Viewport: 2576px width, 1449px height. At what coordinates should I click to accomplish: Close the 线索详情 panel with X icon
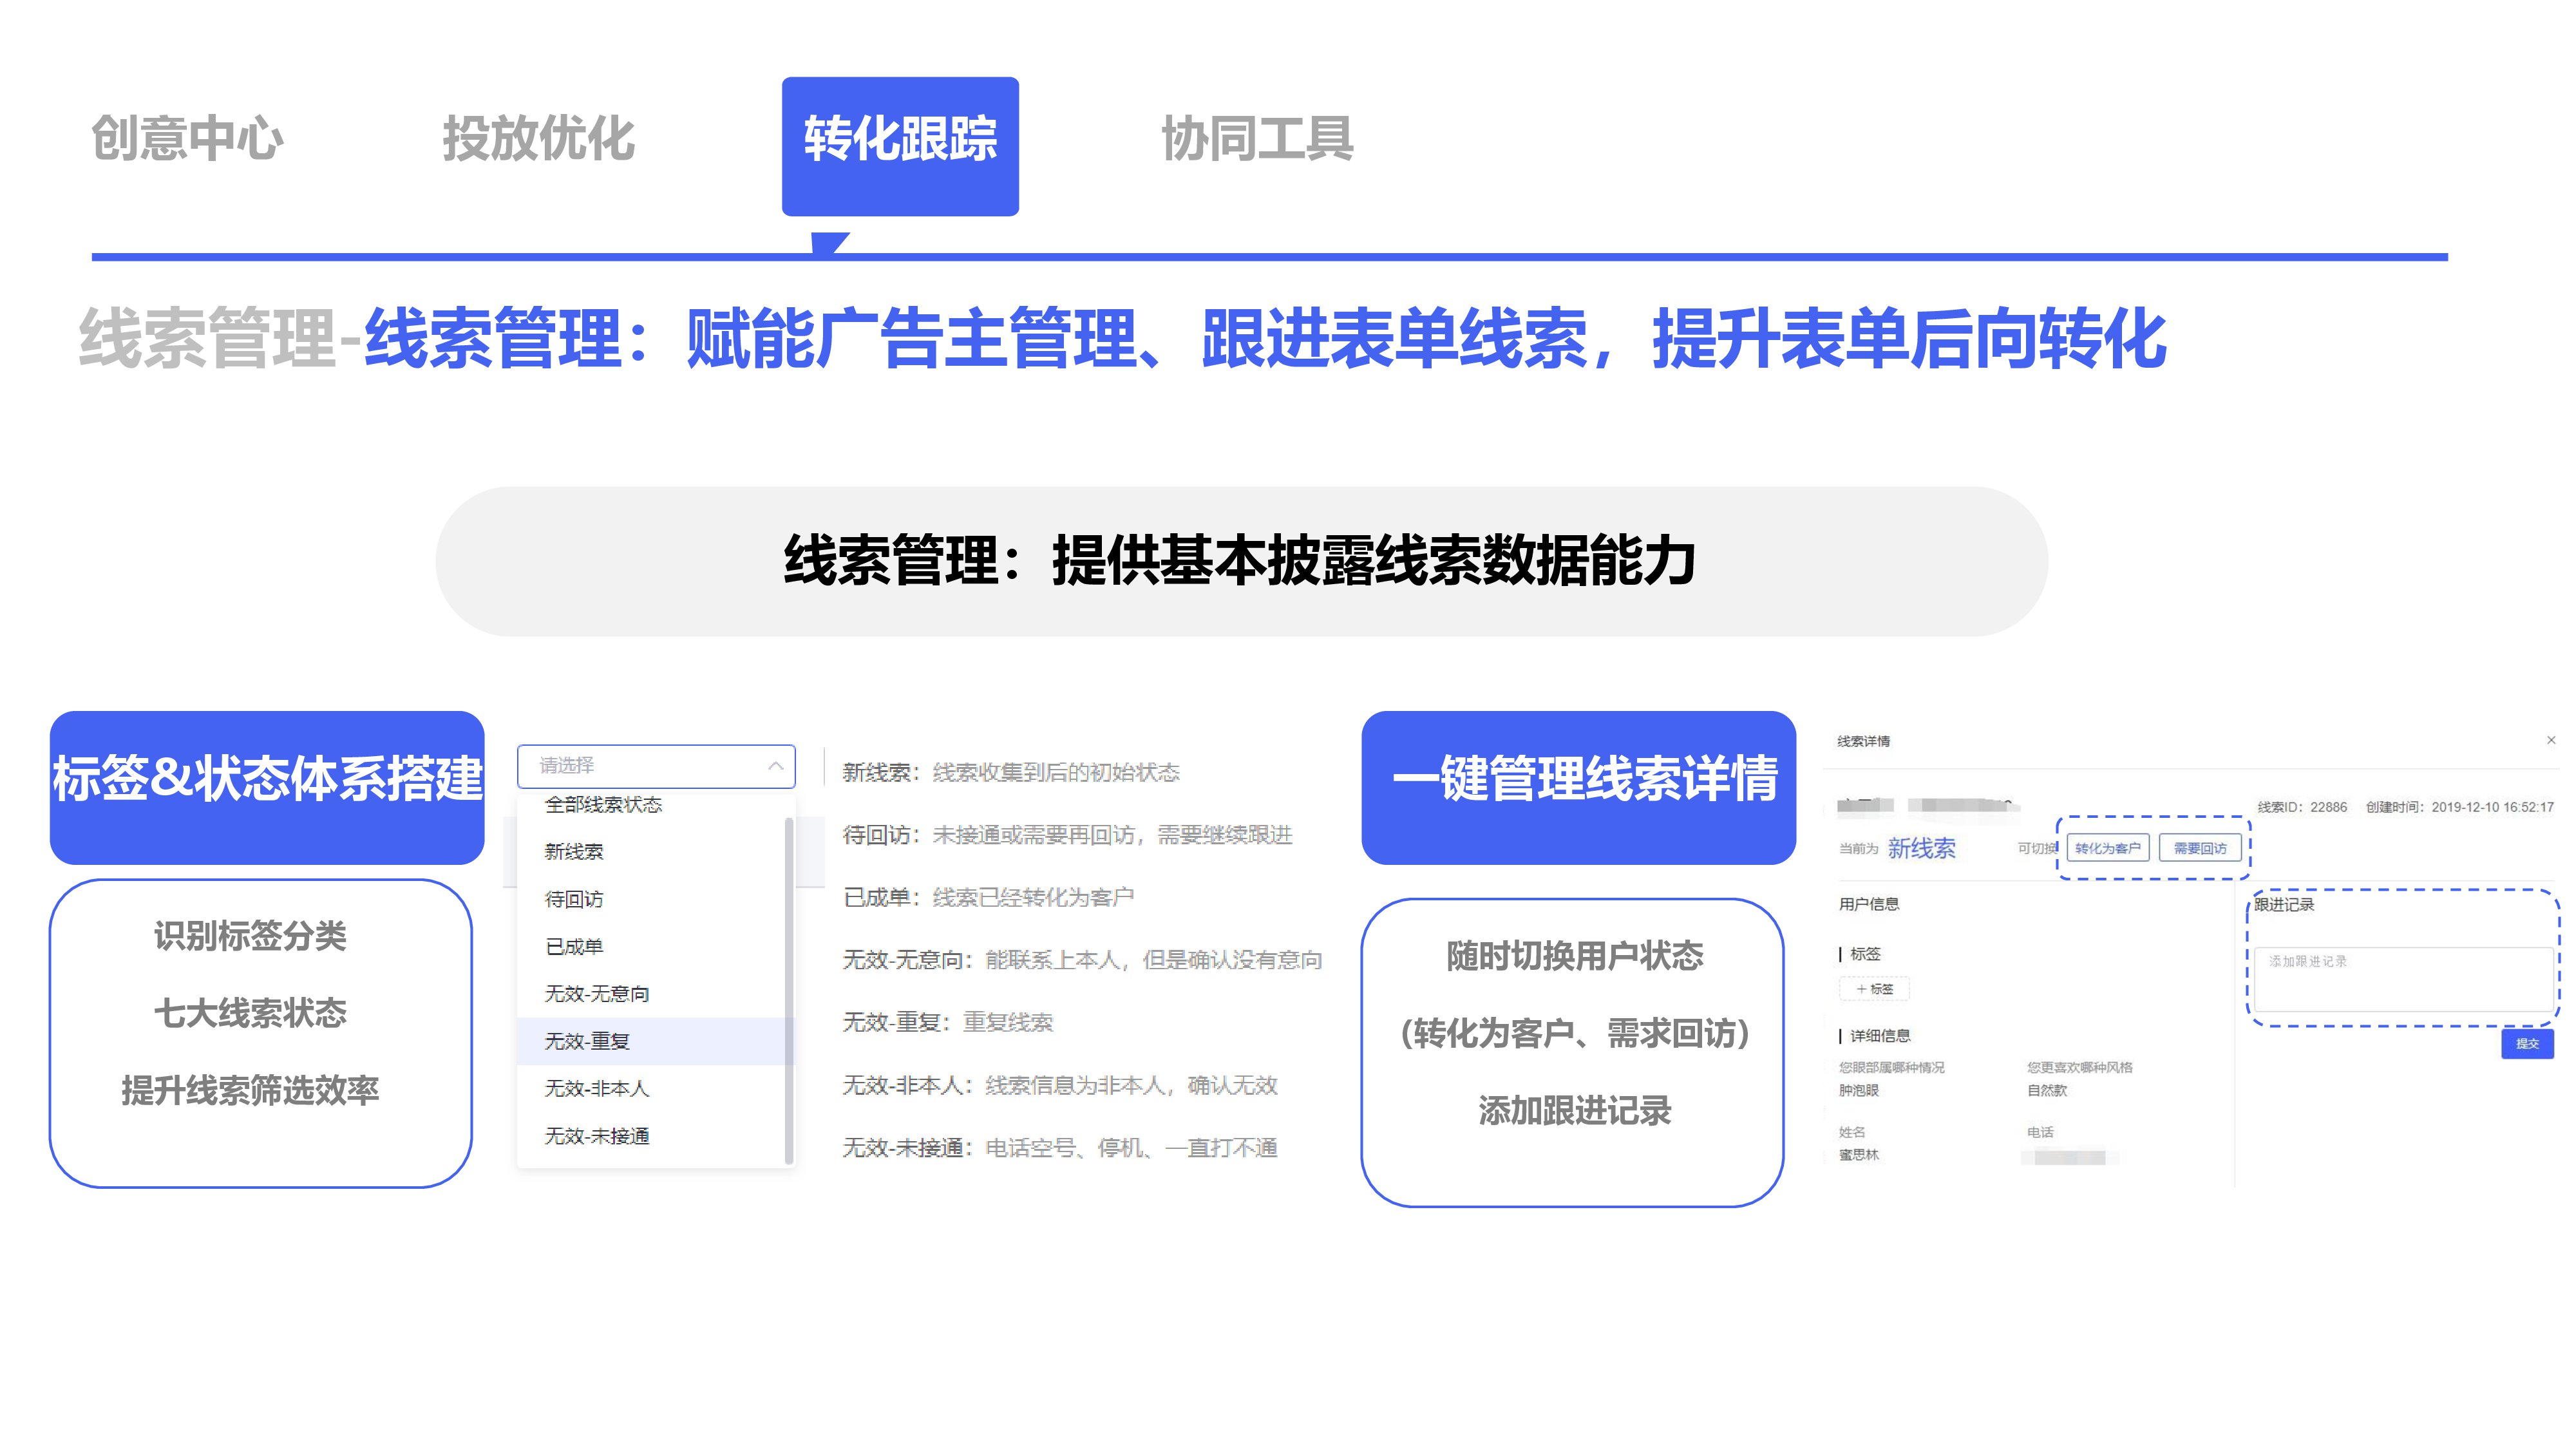click(x=2551, y=740)
